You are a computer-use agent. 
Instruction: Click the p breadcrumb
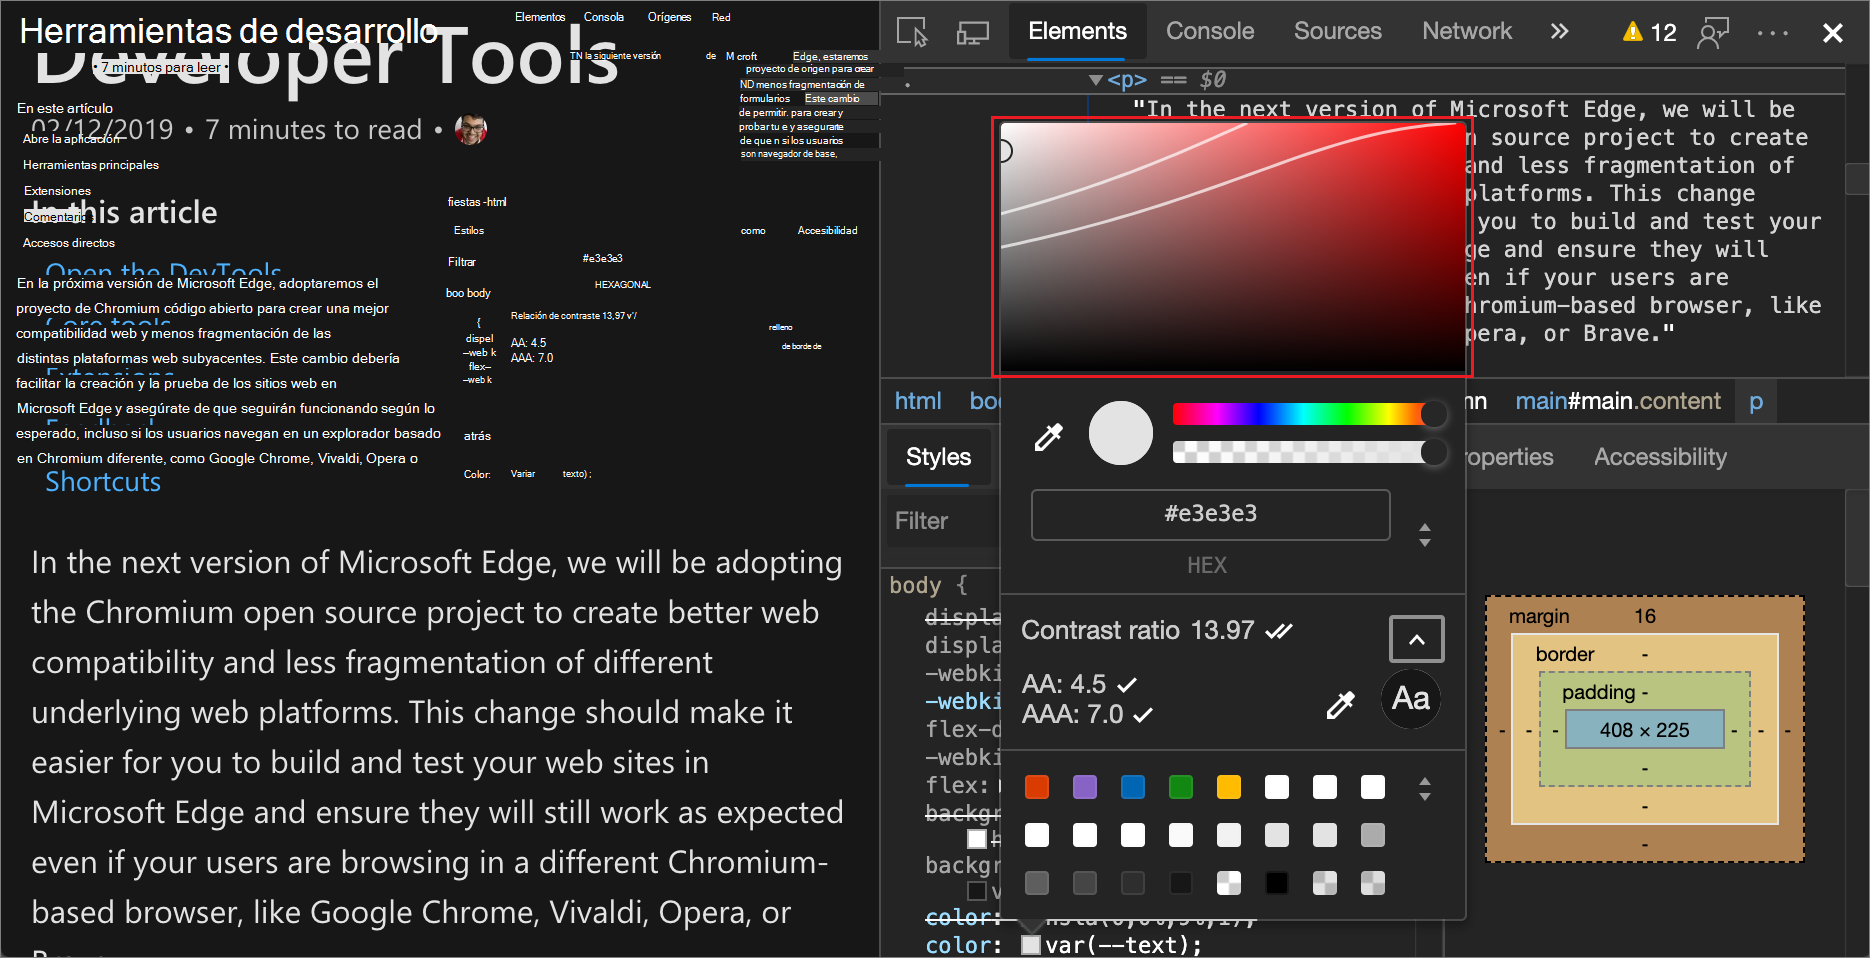1756,401
